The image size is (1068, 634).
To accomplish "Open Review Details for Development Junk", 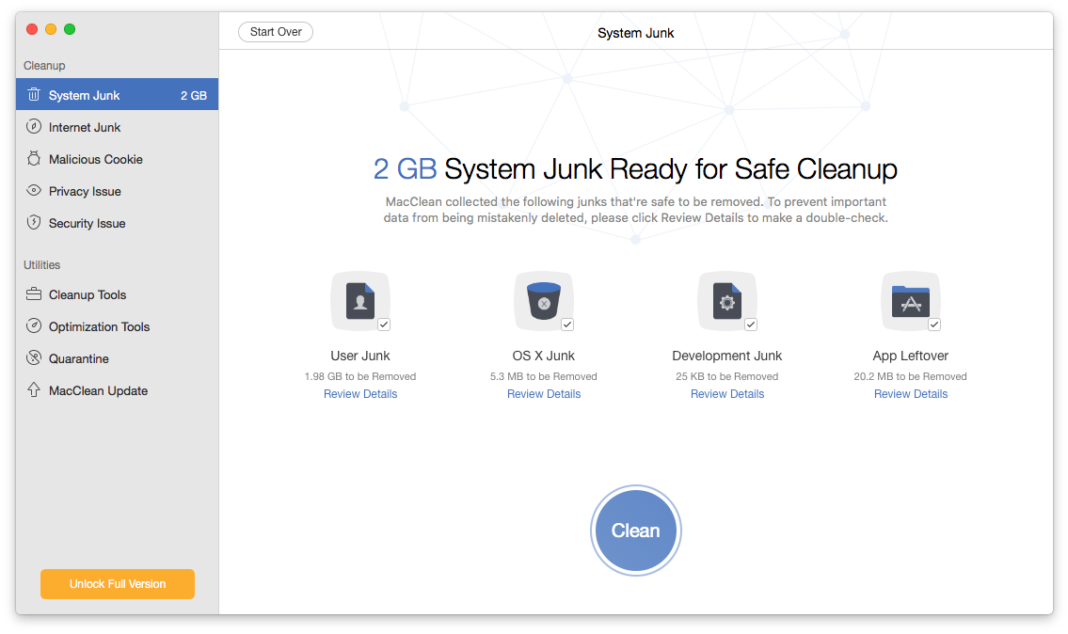I will coord(727,393).
